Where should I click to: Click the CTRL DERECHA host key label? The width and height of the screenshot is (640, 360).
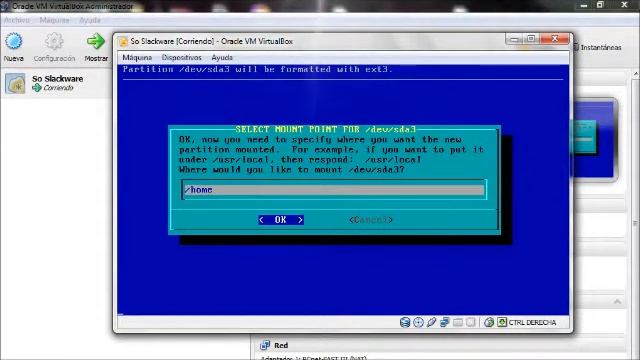[x=532, y=322]
